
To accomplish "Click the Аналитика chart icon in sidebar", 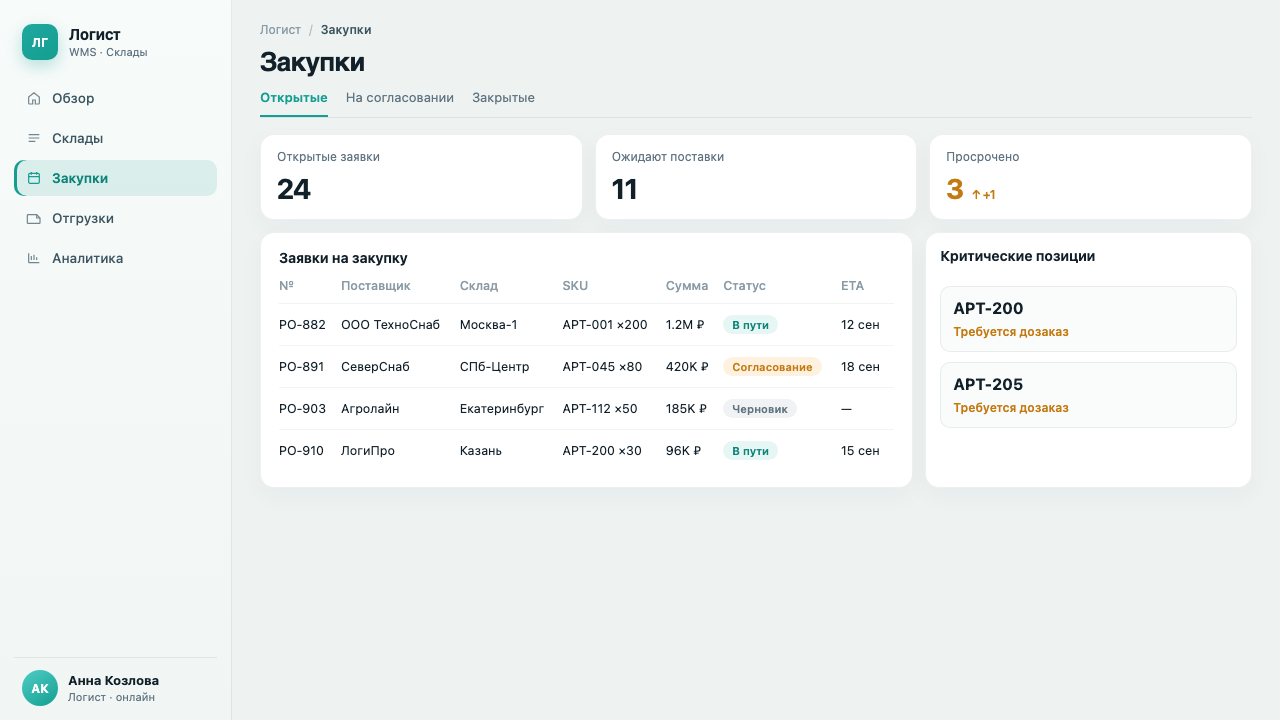I will click(x=34, y=258).
